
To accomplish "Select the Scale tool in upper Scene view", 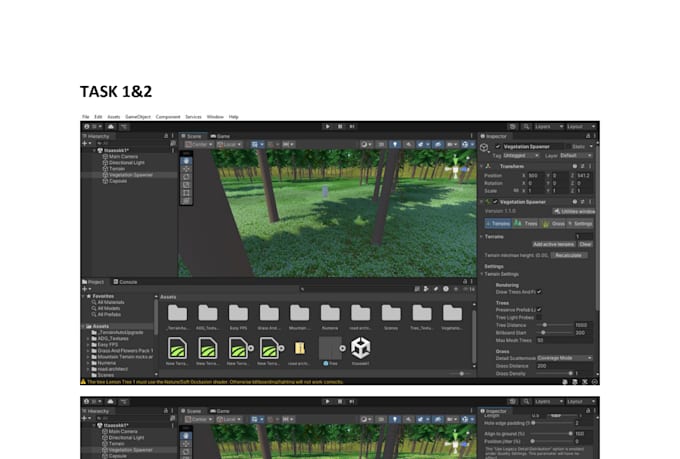I will click(186, 185).
